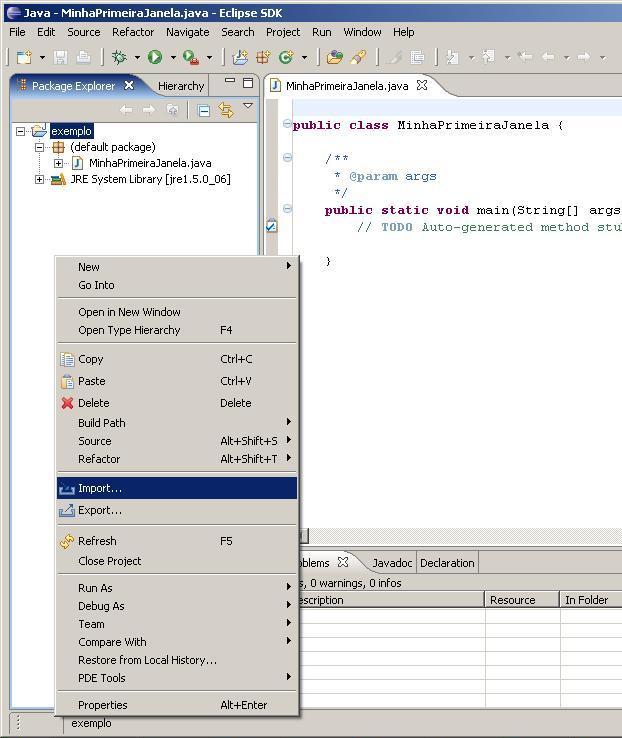The height and width of the screenshot is (738, 622).
Task: Open Package Explorer view menu triangle
Action: (x=248, y=106)
